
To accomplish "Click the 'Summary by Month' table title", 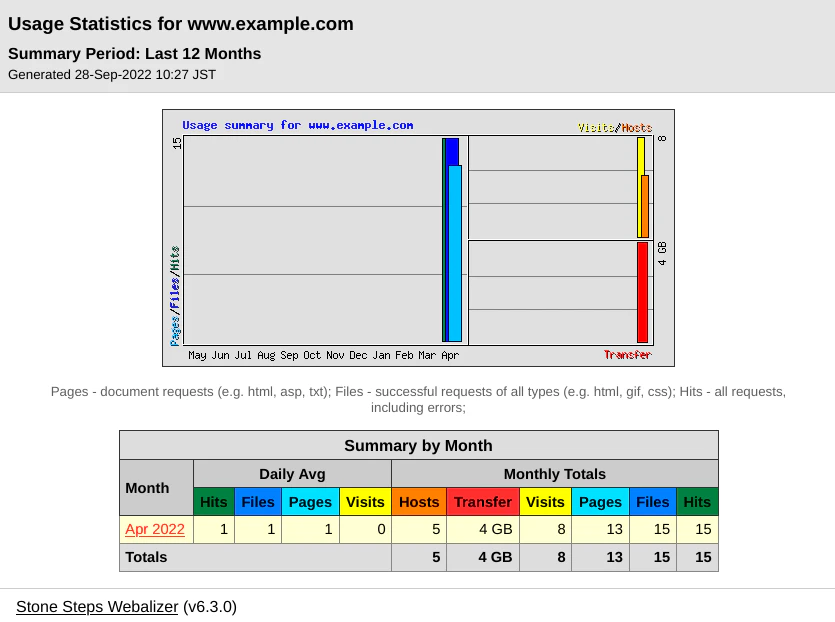I will [419, 445].
